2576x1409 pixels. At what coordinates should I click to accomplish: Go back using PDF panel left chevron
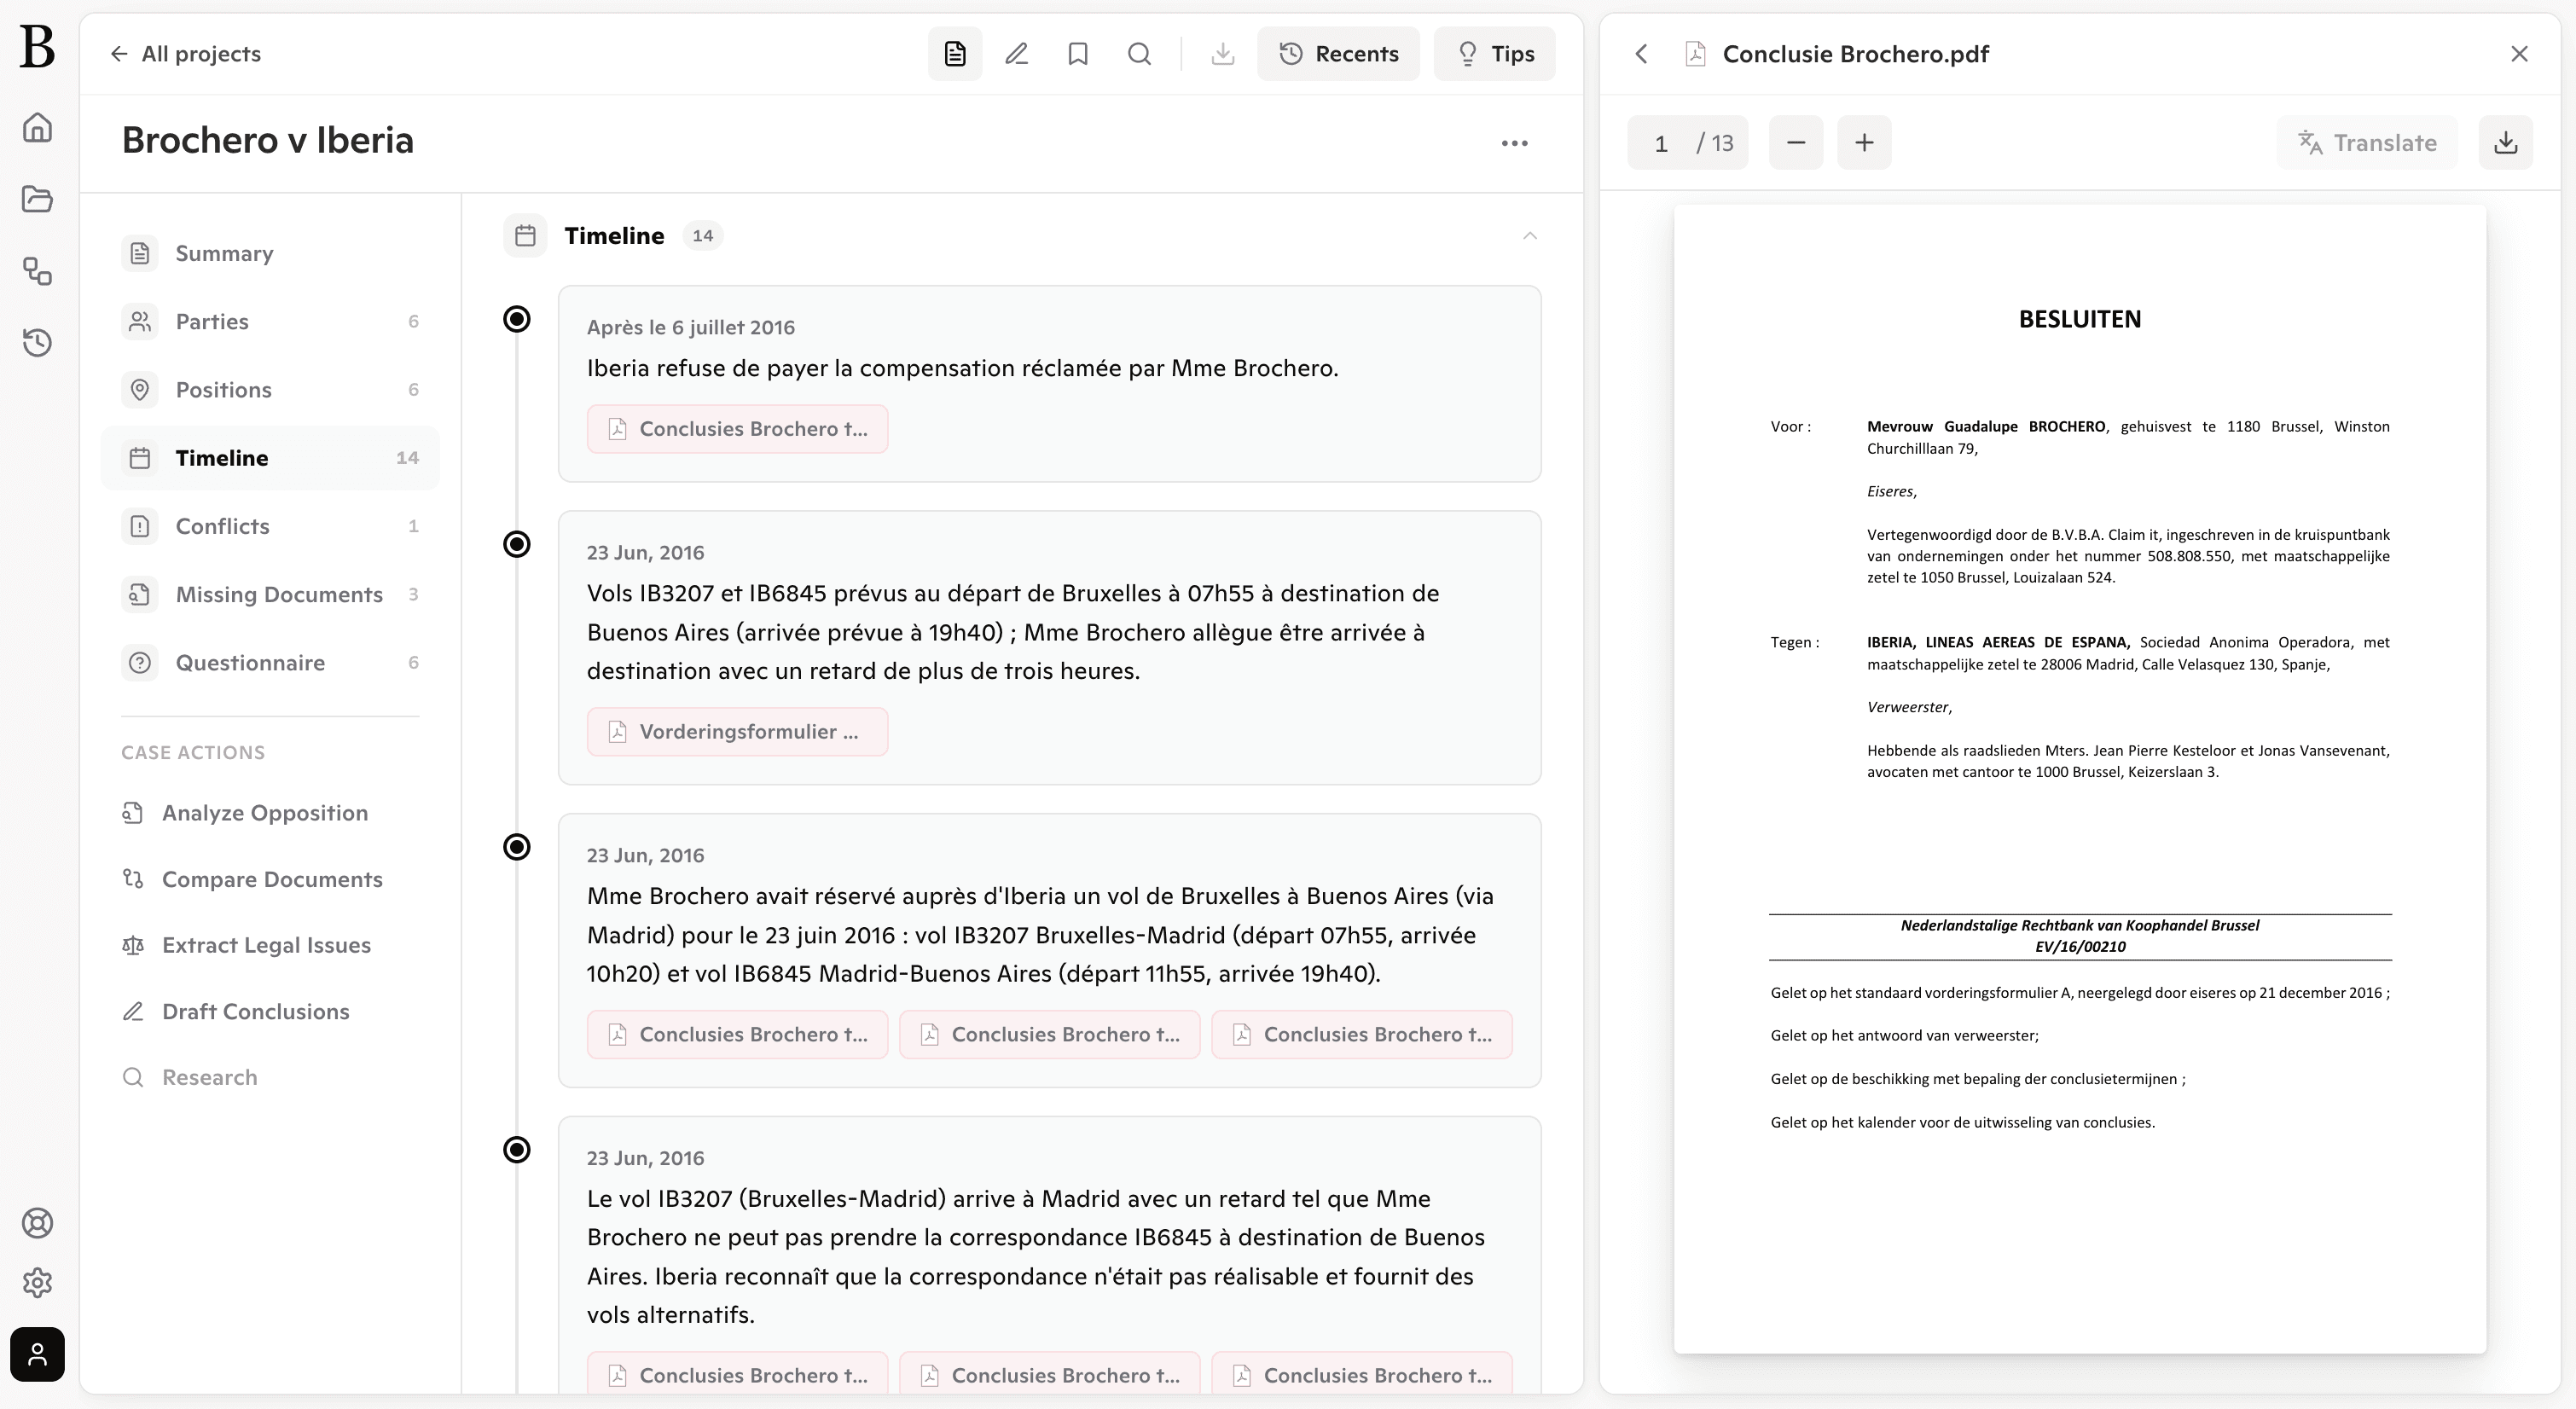(x=1641, y=54)
